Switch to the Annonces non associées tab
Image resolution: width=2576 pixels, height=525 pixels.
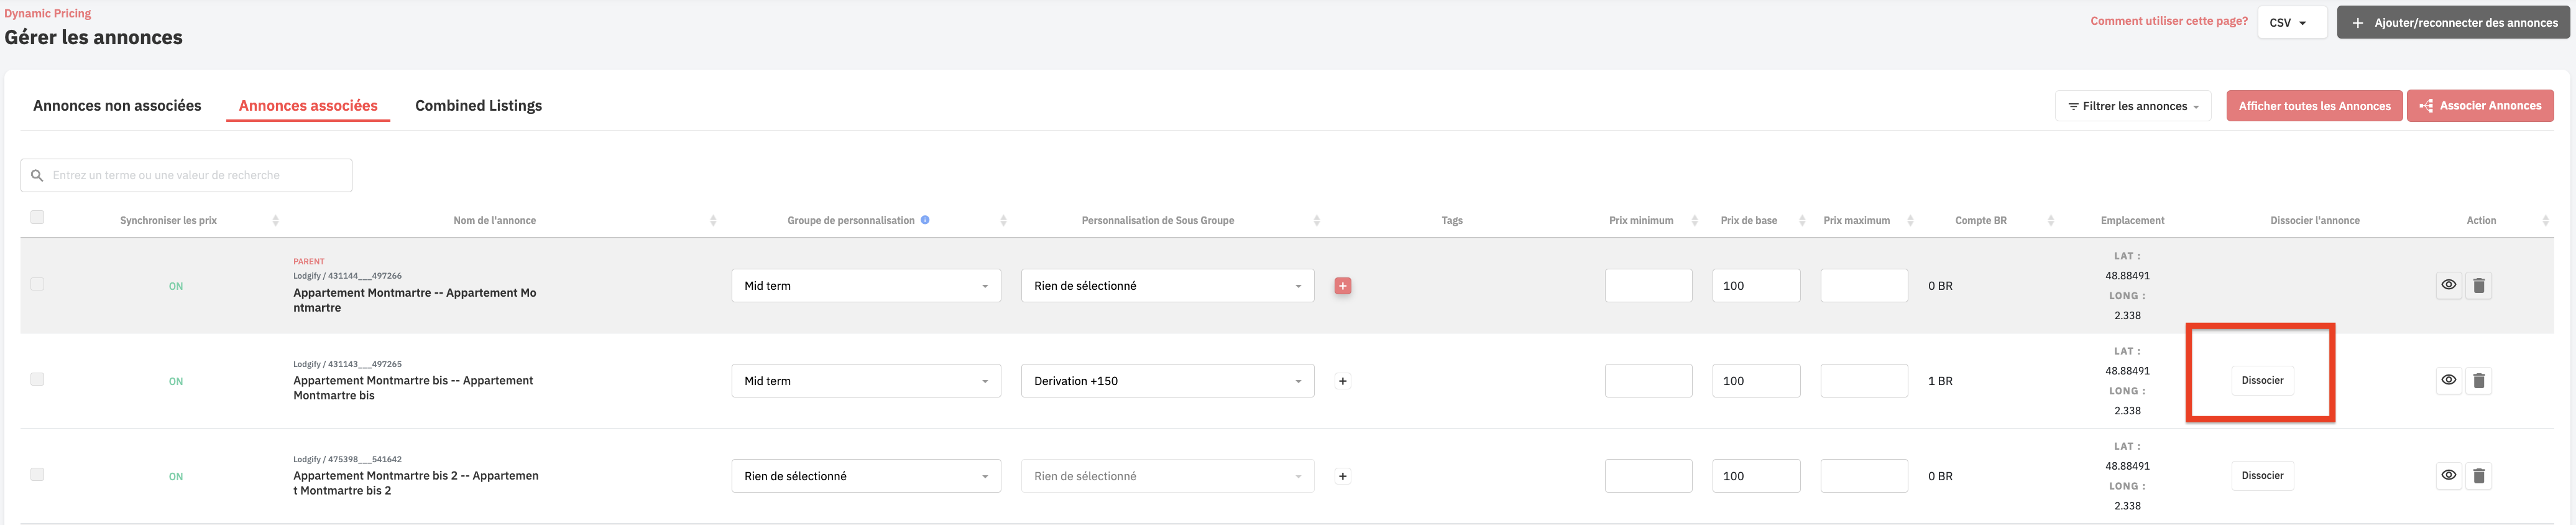(x=117, y=106)
